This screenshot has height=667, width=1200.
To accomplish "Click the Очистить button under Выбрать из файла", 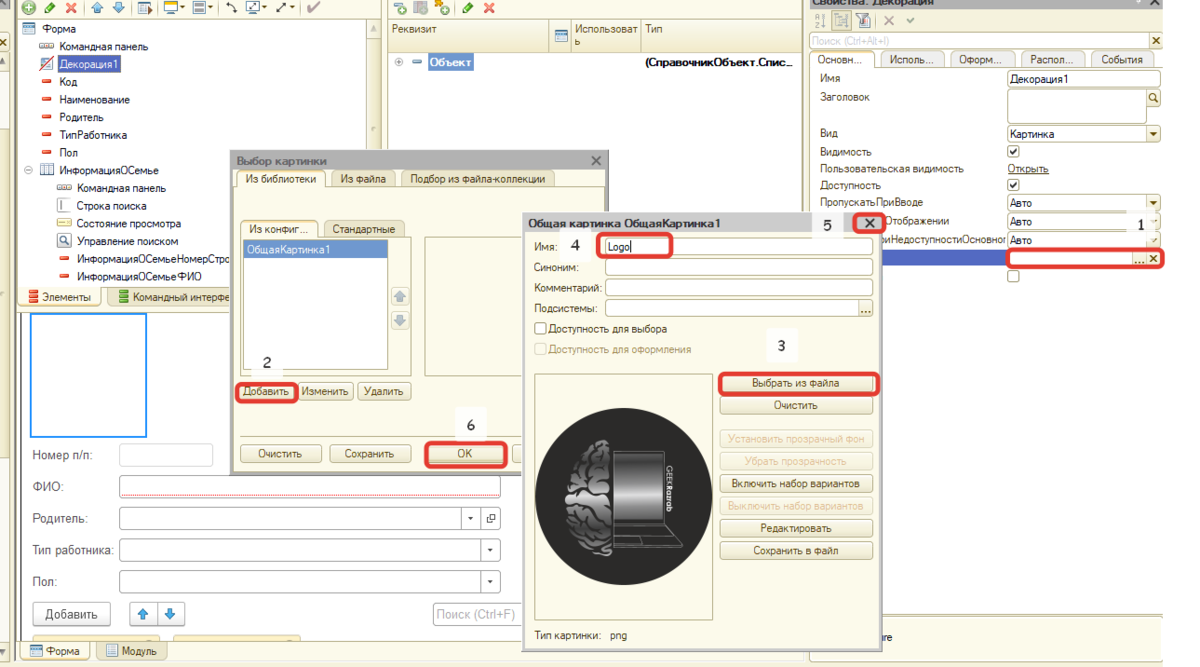I will click(x=796, y=406).
